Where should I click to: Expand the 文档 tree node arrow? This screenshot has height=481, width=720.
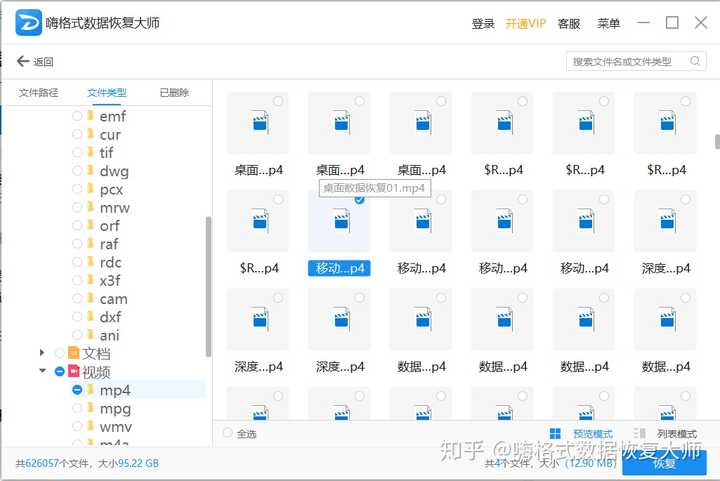(x=42, y=352)
